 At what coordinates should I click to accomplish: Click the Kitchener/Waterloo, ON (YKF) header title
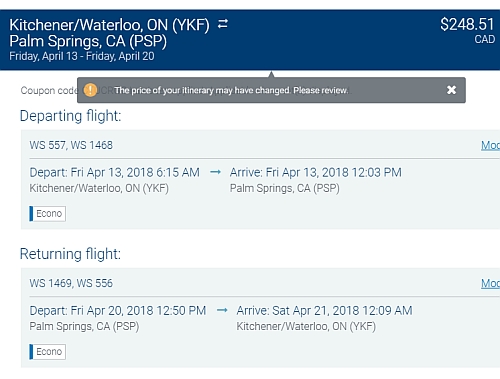pos(109,25)
